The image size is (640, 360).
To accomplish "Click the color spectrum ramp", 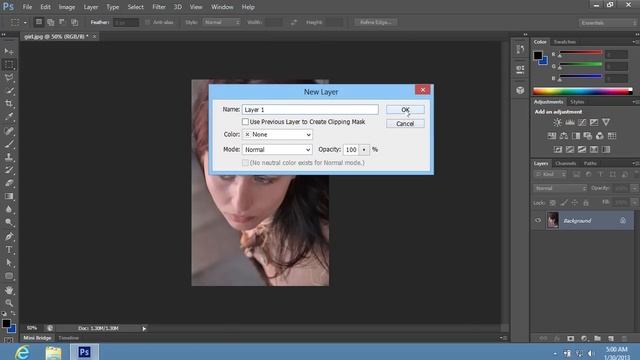I will point(582,91).
